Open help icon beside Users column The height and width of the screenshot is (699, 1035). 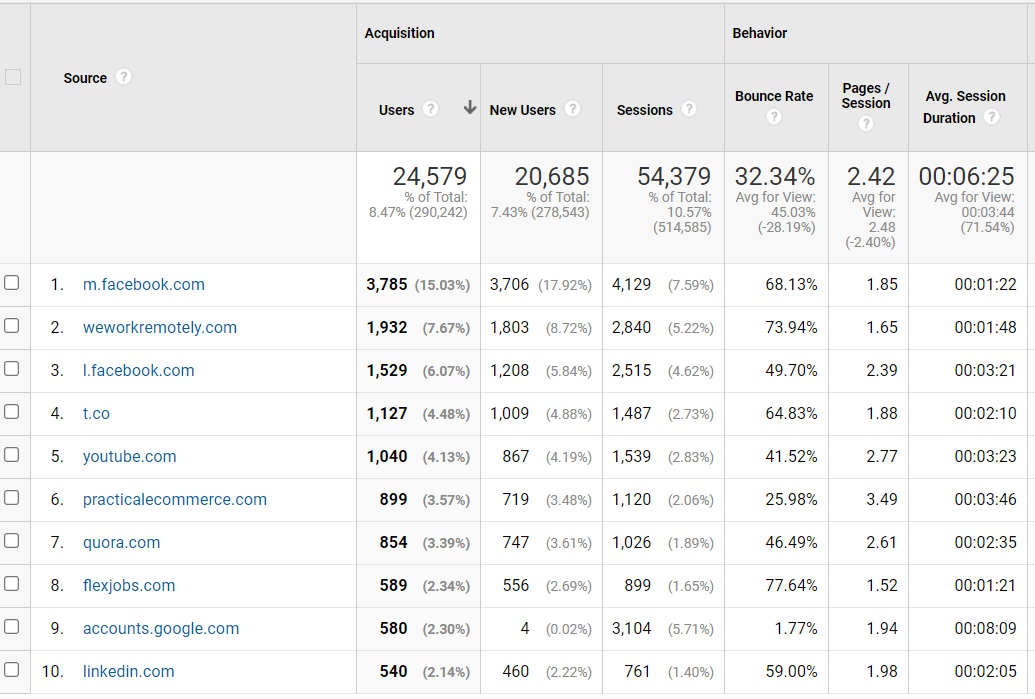(430, 109)
